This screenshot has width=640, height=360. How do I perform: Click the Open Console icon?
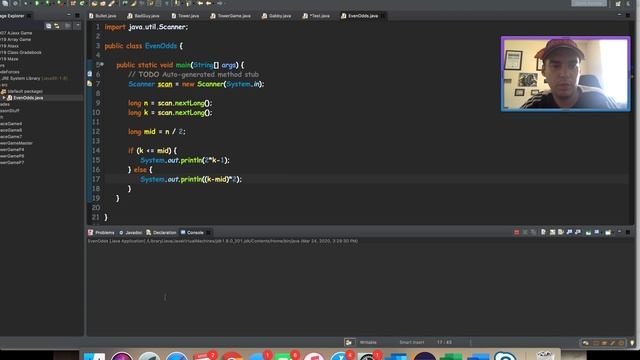coord(608,232)
